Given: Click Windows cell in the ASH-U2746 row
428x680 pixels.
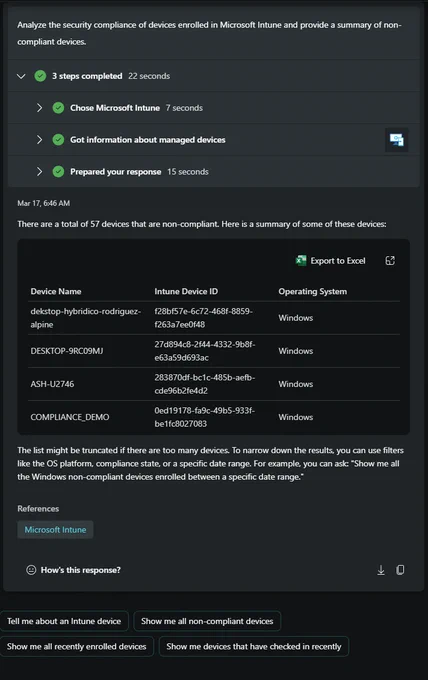Looking at the screenshot, I should (296, 384).
